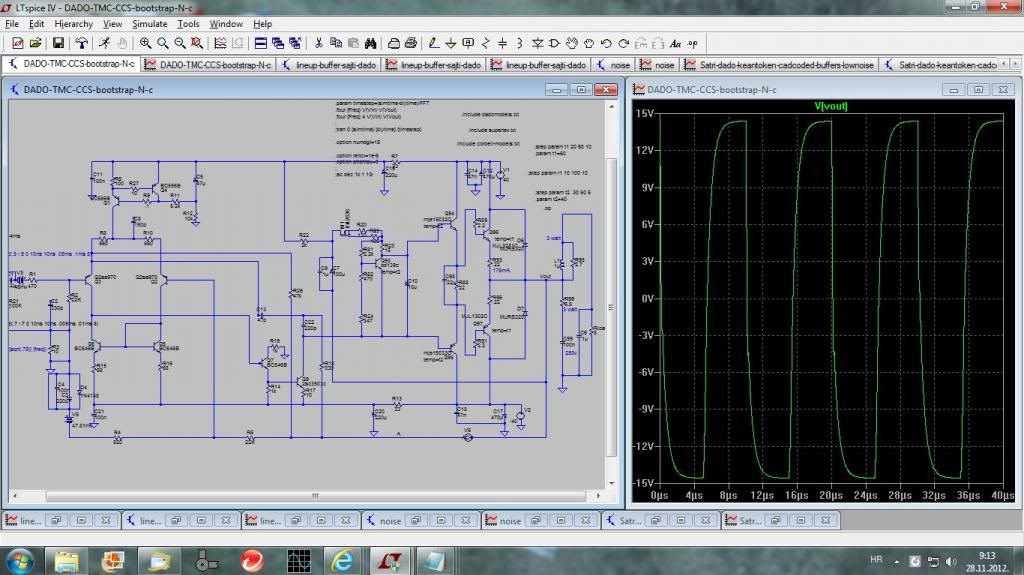This screenshot has height=575, width=1024.
Task: Open the Simulate menu
Action: 150,24
